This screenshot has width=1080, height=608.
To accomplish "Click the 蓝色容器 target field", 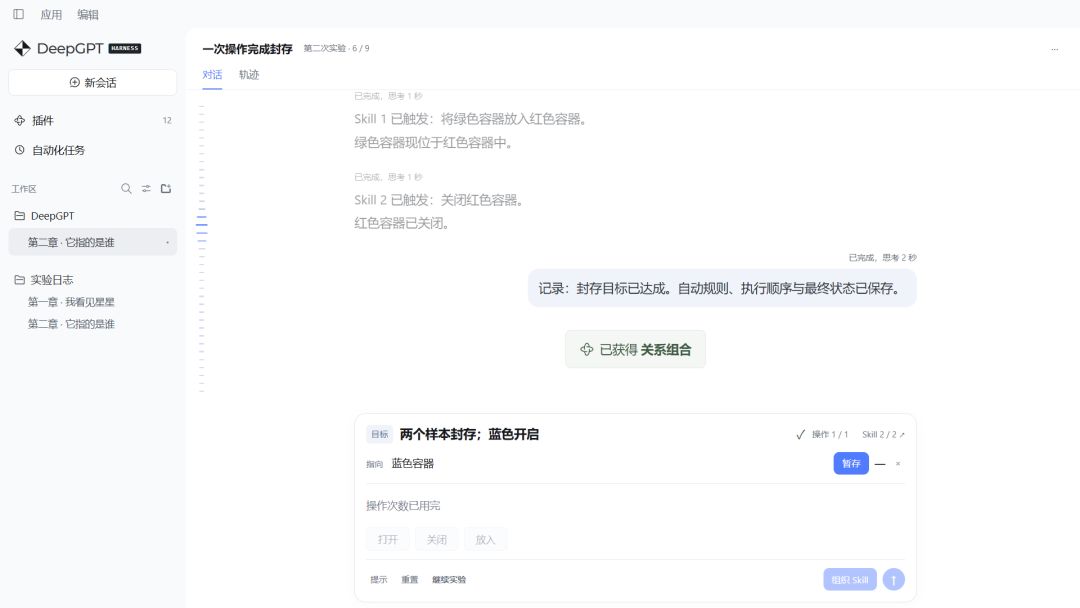I will [x=413, y=464].
